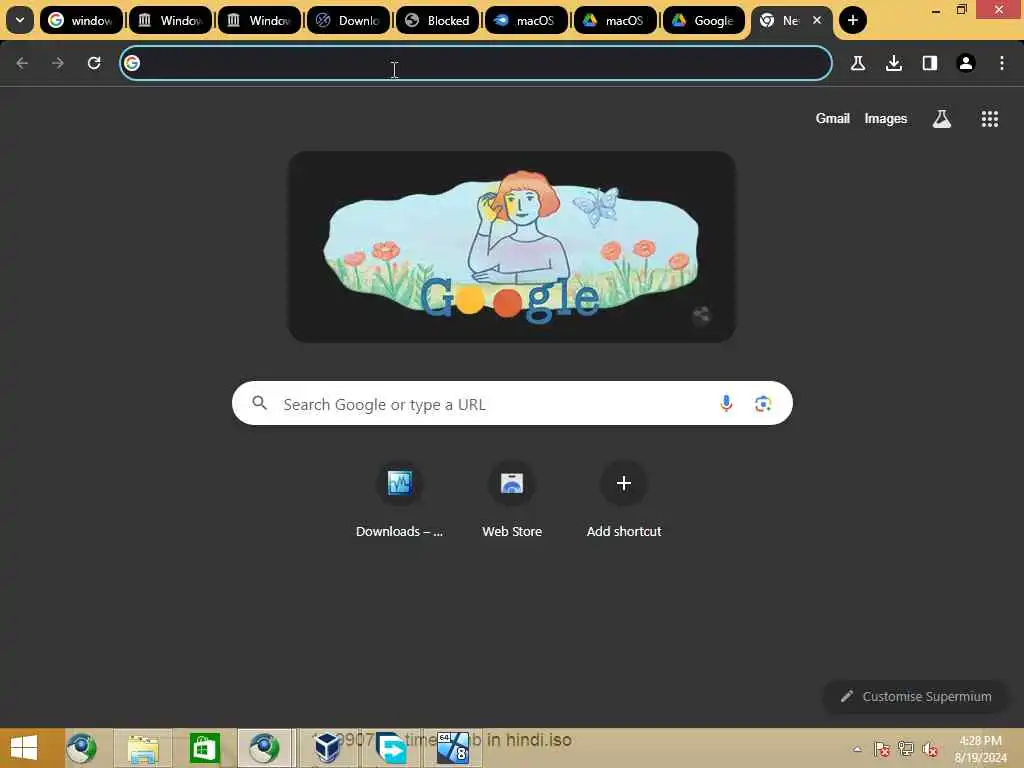Viewport: 1024px width, 768px height.
Task: Start voice search with microphone icon
Action: tap(726, 404)
